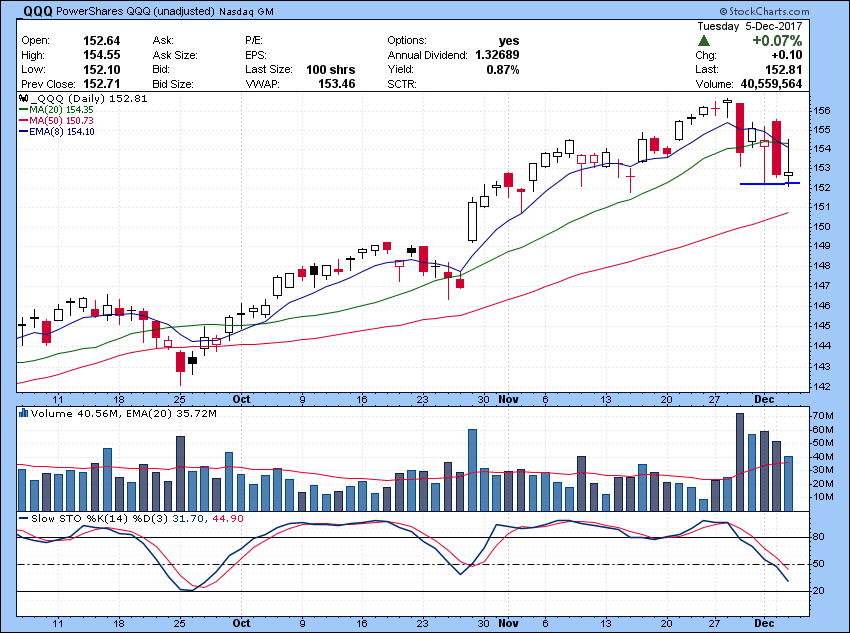Click the candlestick icon before _QQQ (Daily)
850x633 pixels.
click(x=24, y=99)
